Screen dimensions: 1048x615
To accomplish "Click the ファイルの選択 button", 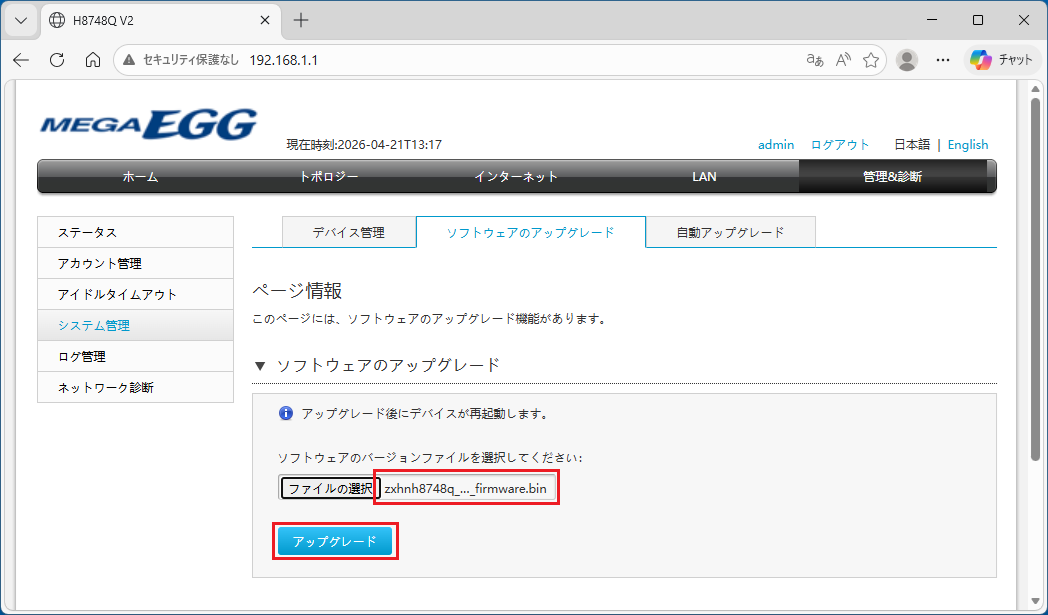I will [330, 489].
